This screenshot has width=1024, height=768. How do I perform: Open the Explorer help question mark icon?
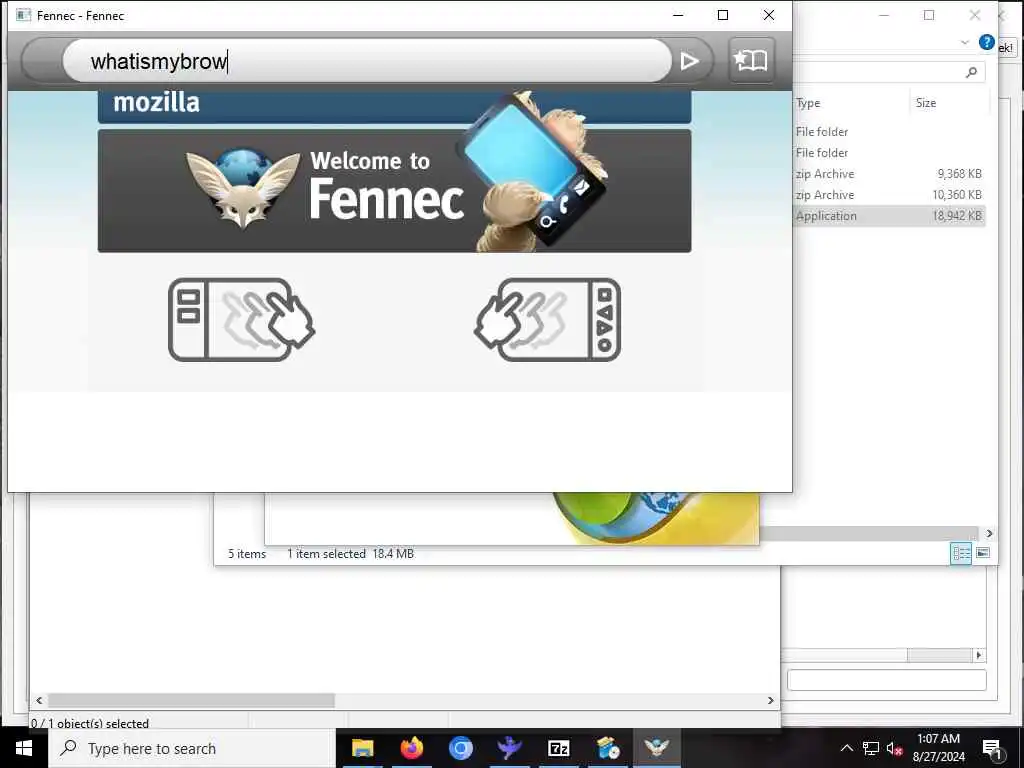(x=986, y=42)
